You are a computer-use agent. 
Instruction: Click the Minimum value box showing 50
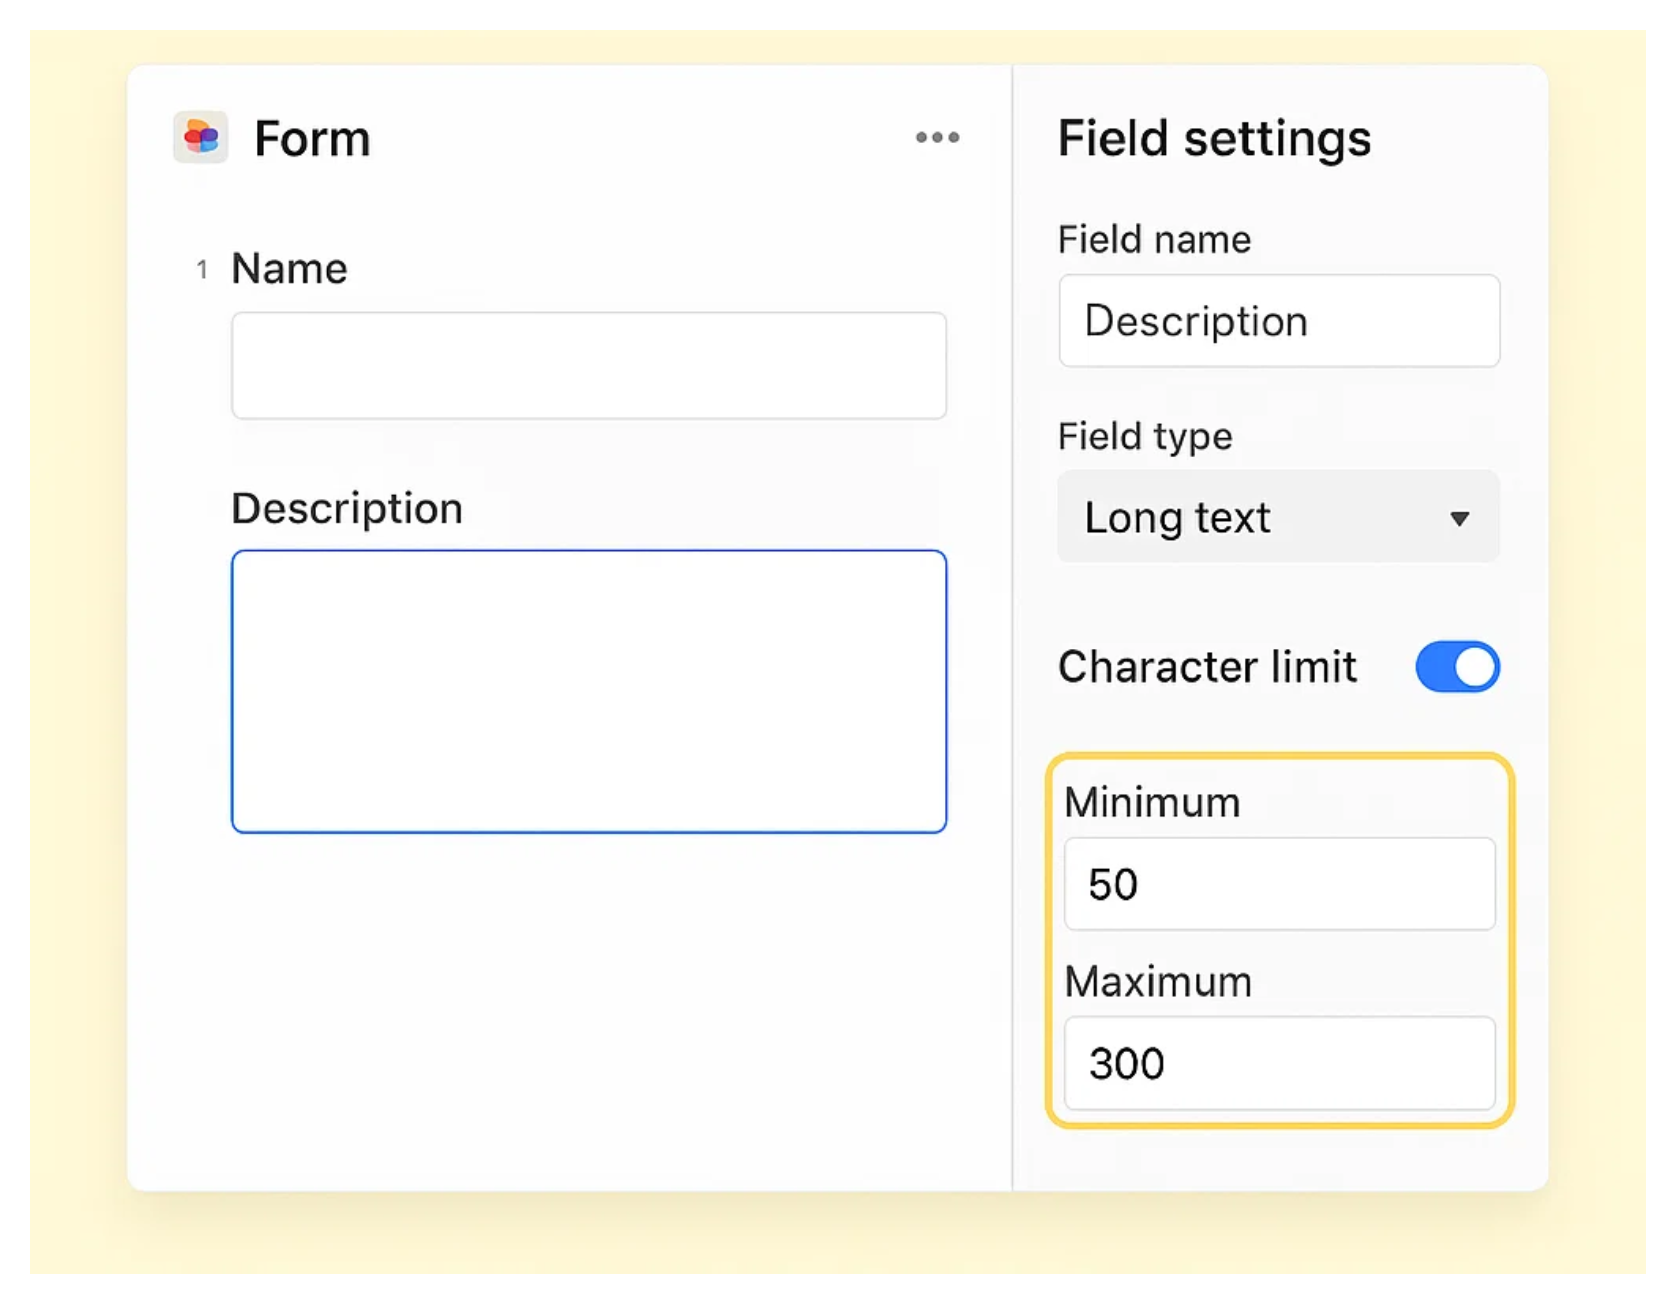coord(1280,884)
